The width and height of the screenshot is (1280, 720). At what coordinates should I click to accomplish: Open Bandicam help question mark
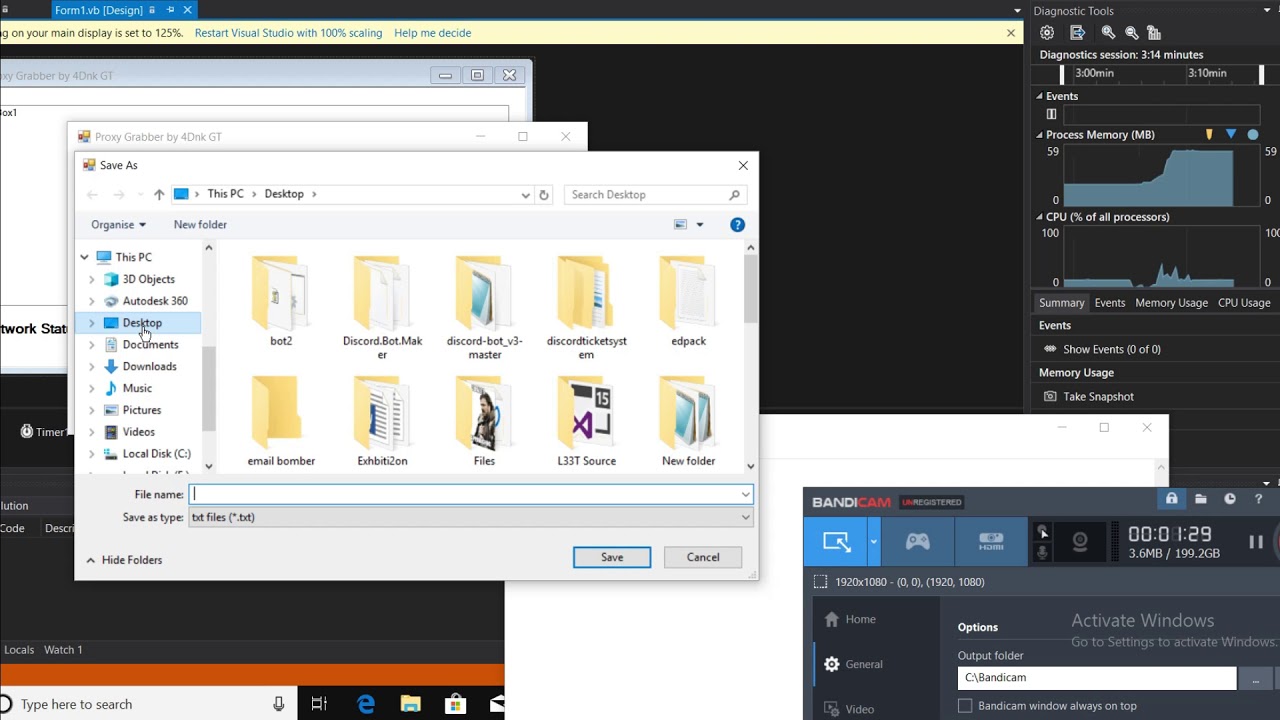pyautogui.click(x=1259, y=499)
